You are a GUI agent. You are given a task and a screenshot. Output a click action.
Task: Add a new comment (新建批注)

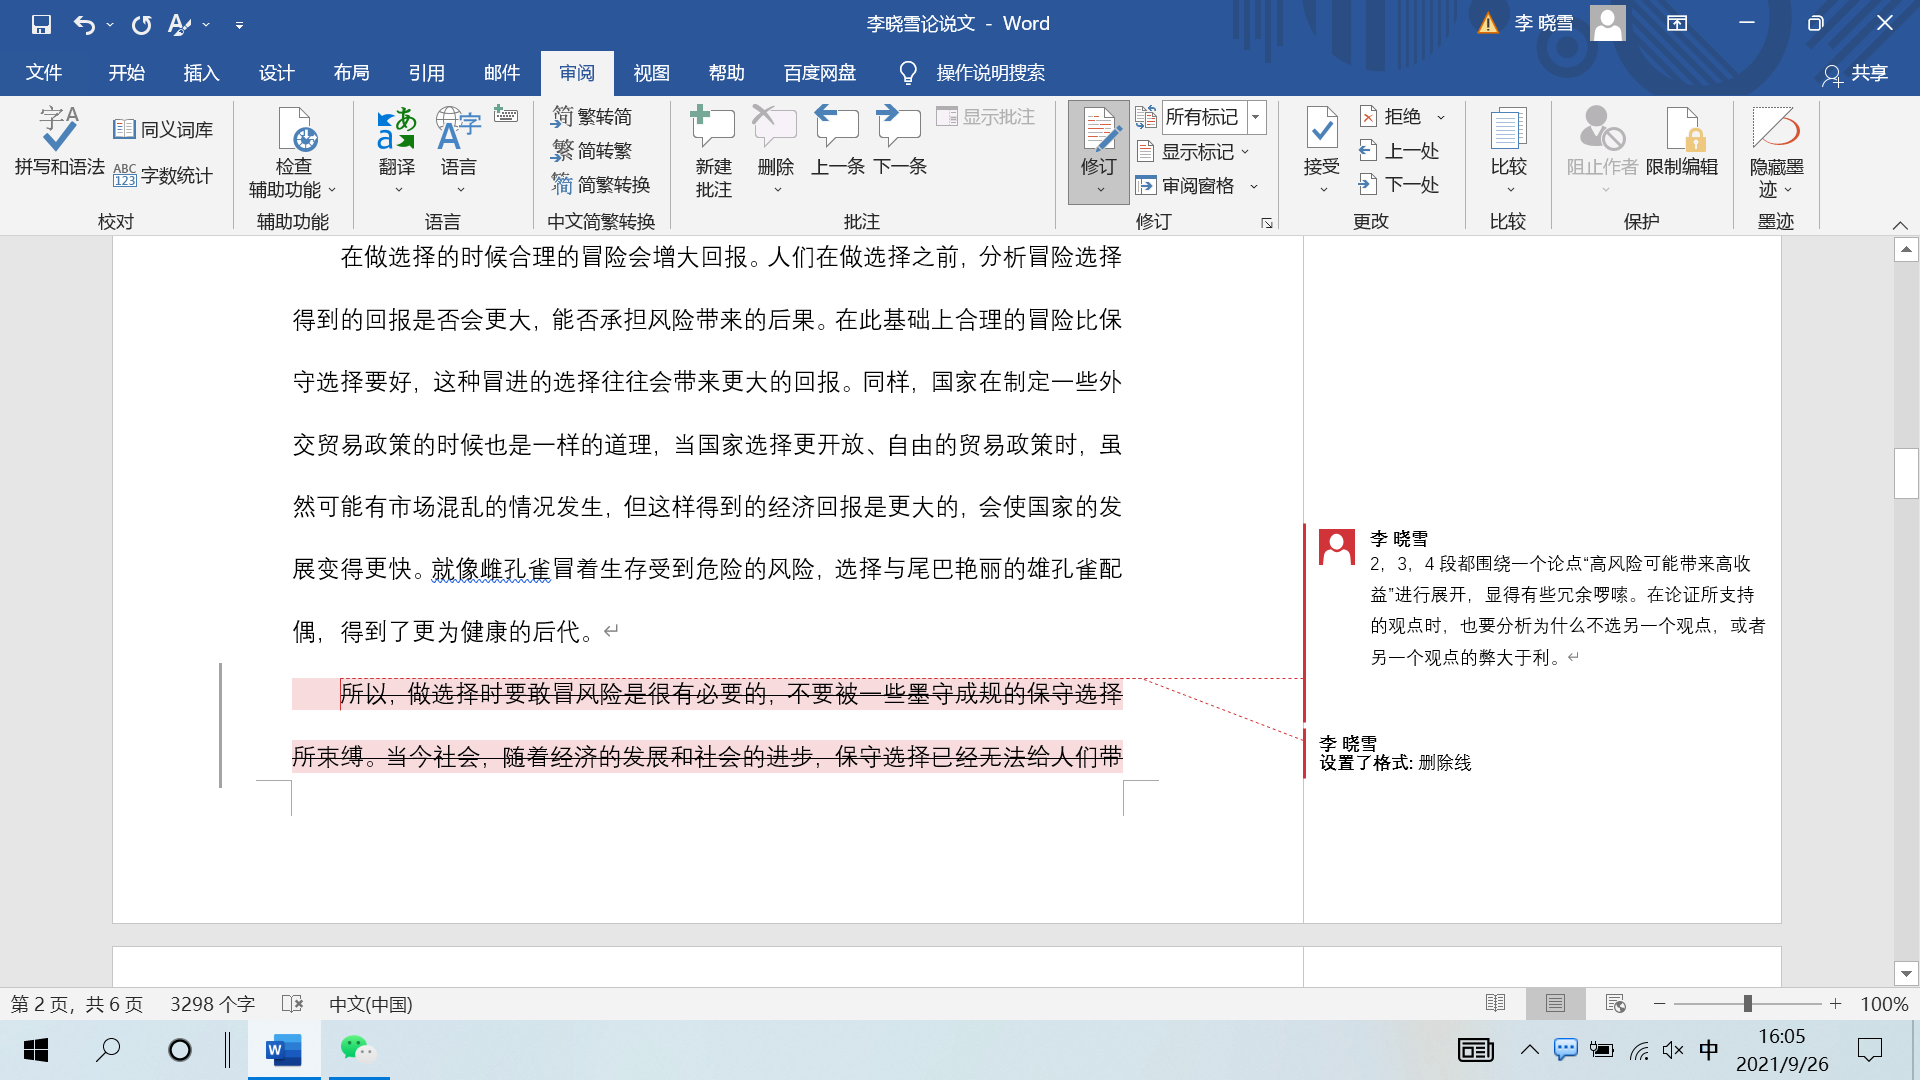coord(713,151)
